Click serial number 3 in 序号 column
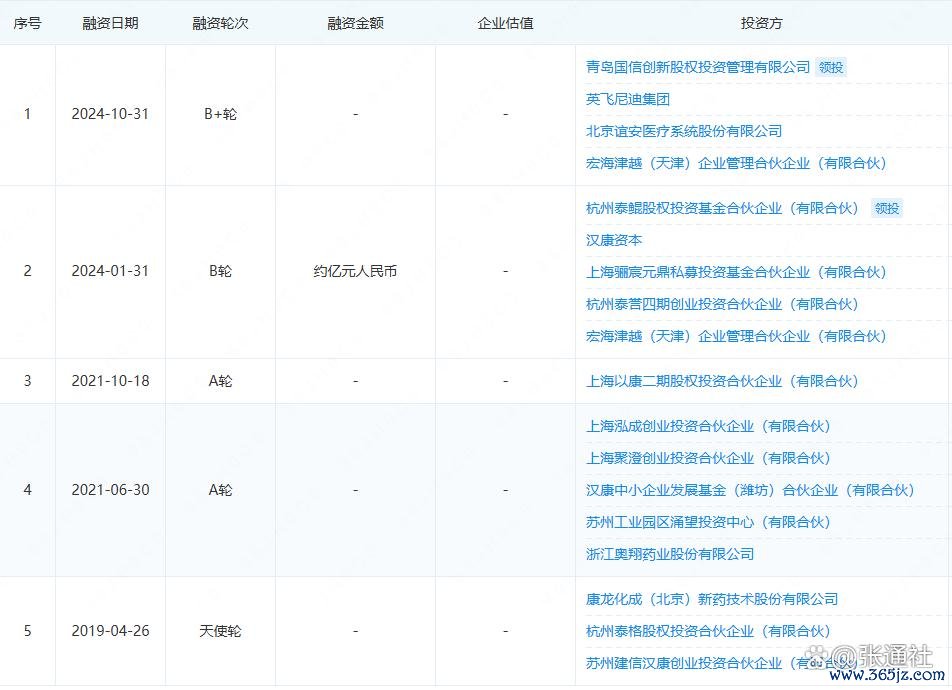This screenshot has height=690, width=952. point(27,381)
